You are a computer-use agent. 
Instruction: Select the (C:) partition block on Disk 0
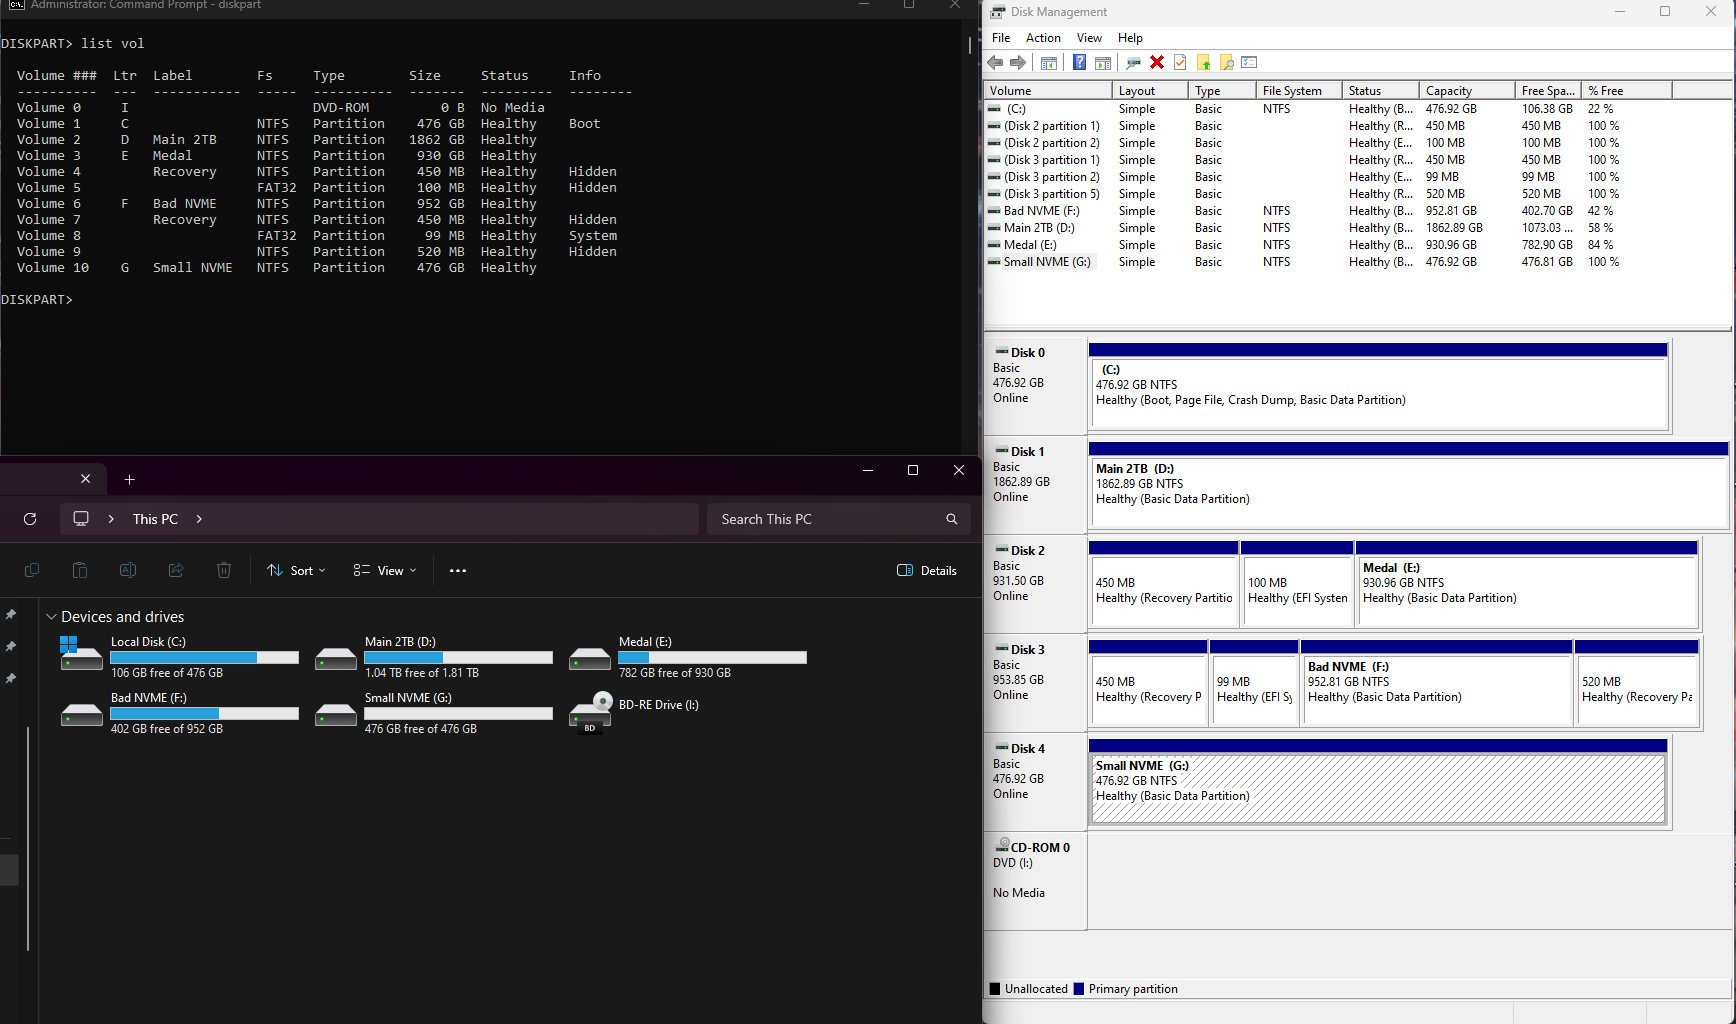[x=1378, y=386]
